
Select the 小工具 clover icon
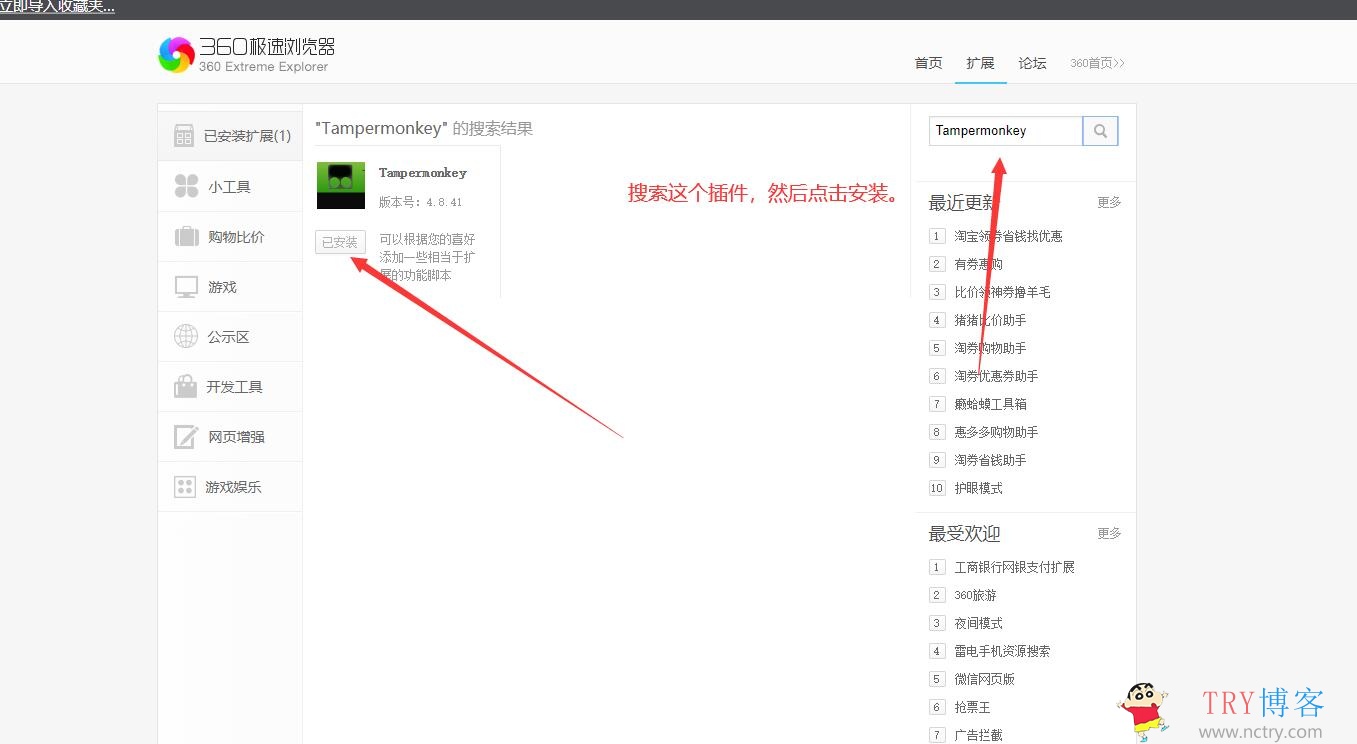[186, 186]
